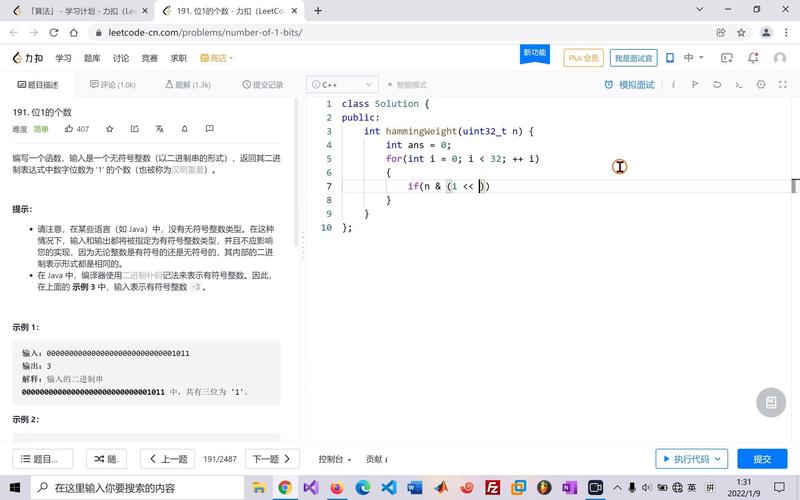Subscribe with the bell icon under the problem title
Viewport: 800px width, 500px height.
(x=185, y=129)
